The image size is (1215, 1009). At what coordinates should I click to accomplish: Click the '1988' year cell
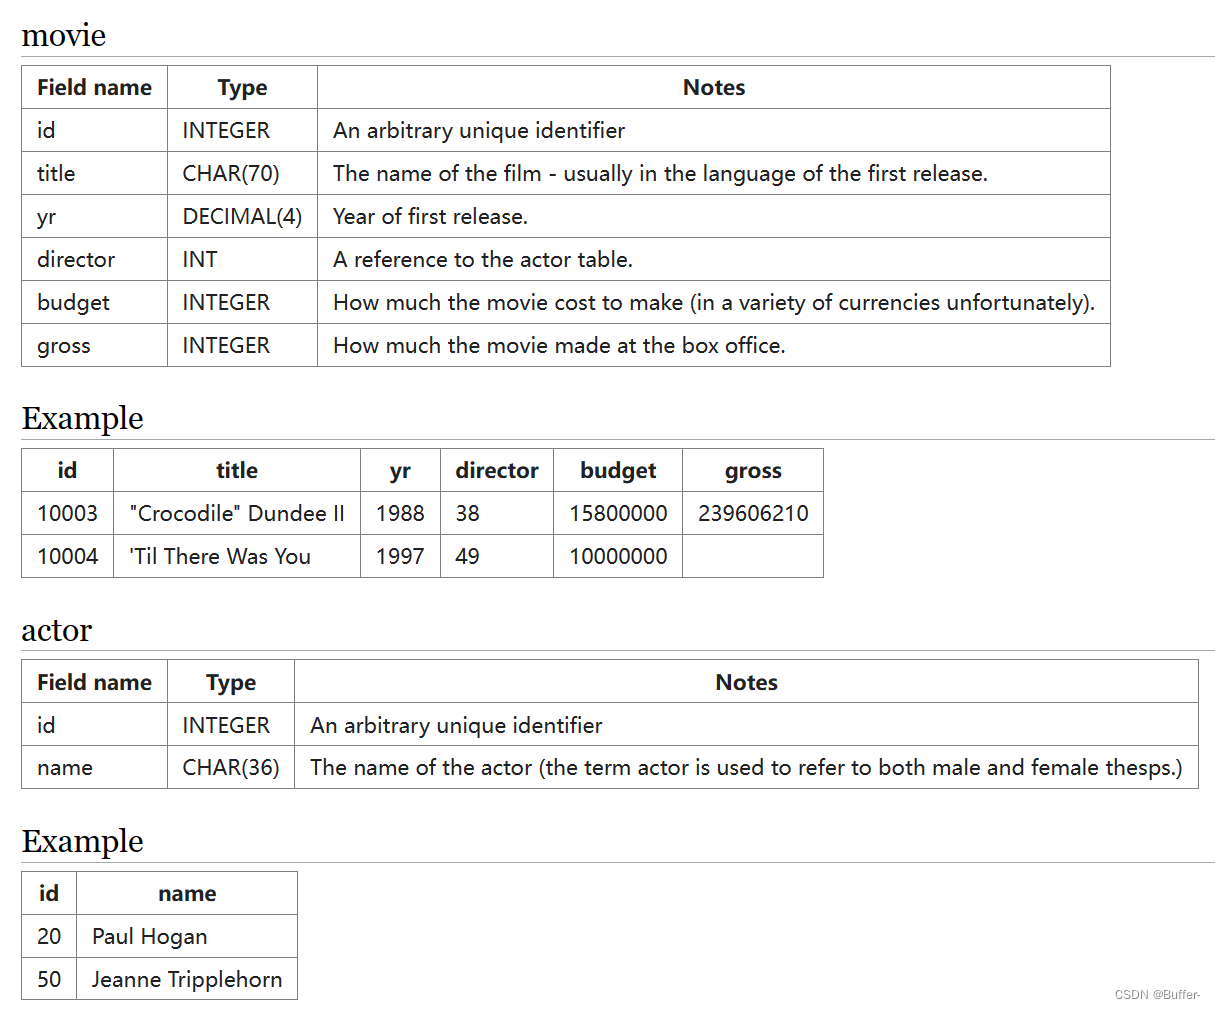click(400, 513)
